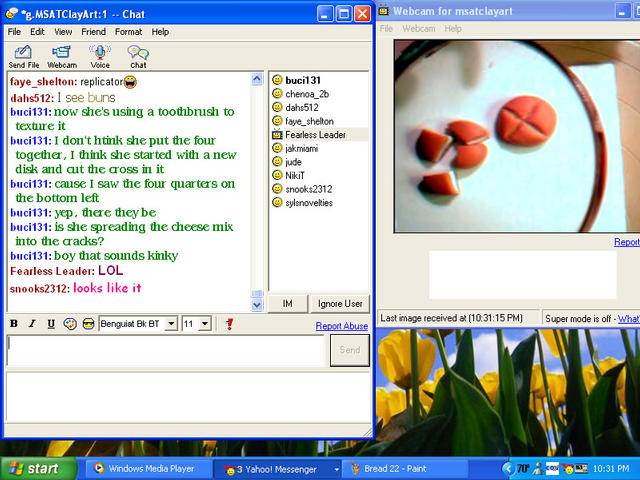The height and width of the screenshot is (480, 640).
Task: Click the Report link under webcam image
Action: (x=627, y=242)
